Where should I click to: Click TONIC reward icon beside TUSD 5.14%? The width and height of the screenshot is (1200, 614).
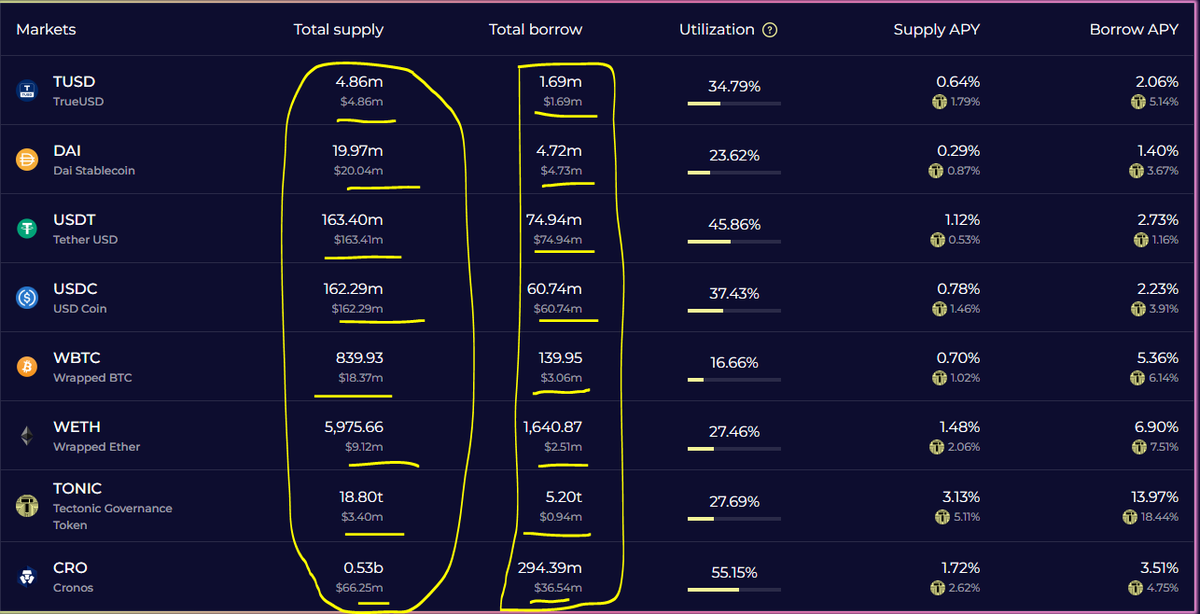tap(1138, 102)
